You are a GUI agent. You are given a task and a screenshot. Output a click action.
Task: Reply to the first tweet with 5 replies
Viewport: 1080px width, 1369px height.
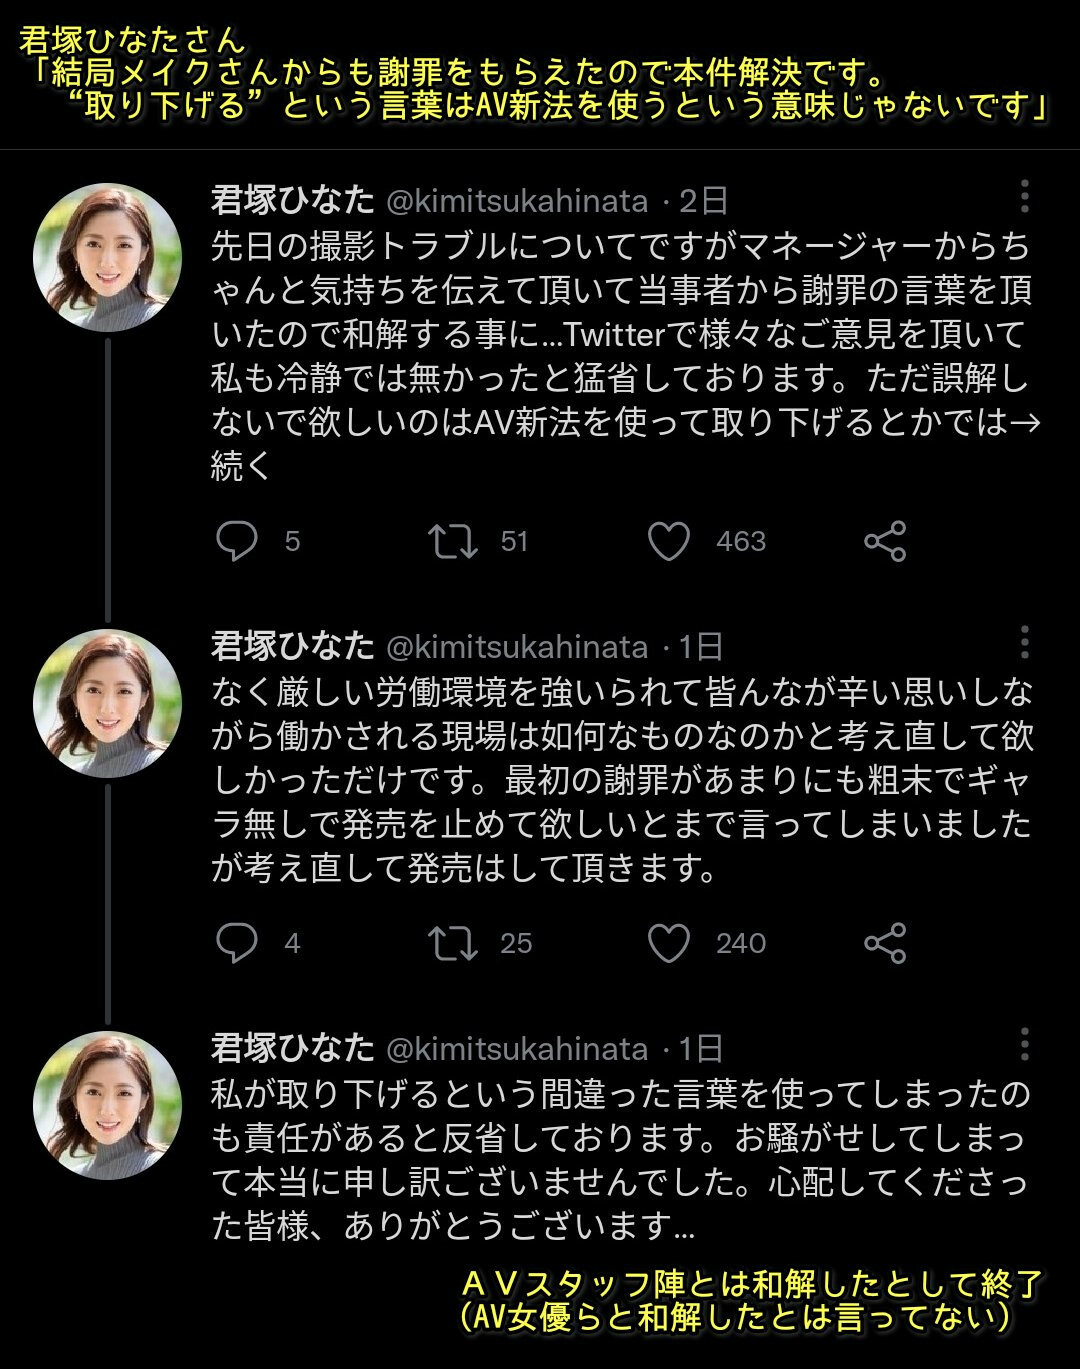(x=237, y=541)
